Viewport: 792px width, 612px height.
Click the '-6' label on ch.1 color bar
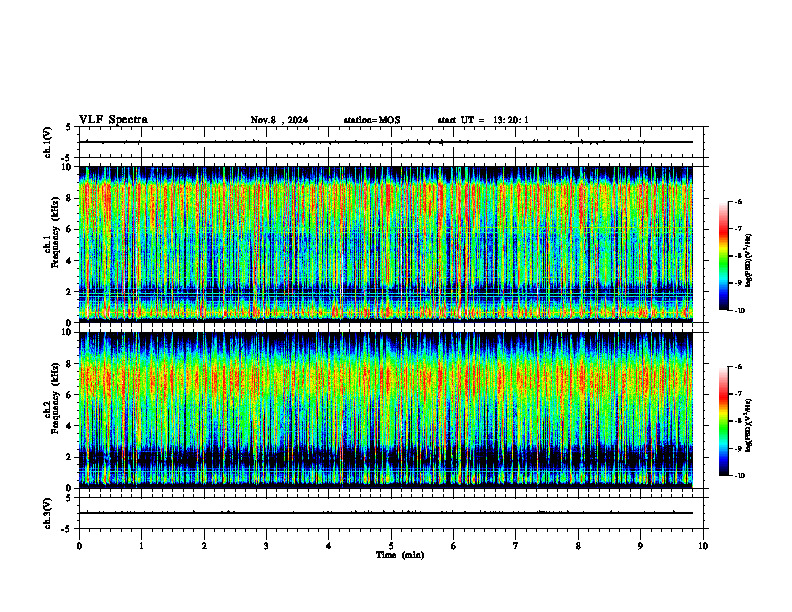738,201
